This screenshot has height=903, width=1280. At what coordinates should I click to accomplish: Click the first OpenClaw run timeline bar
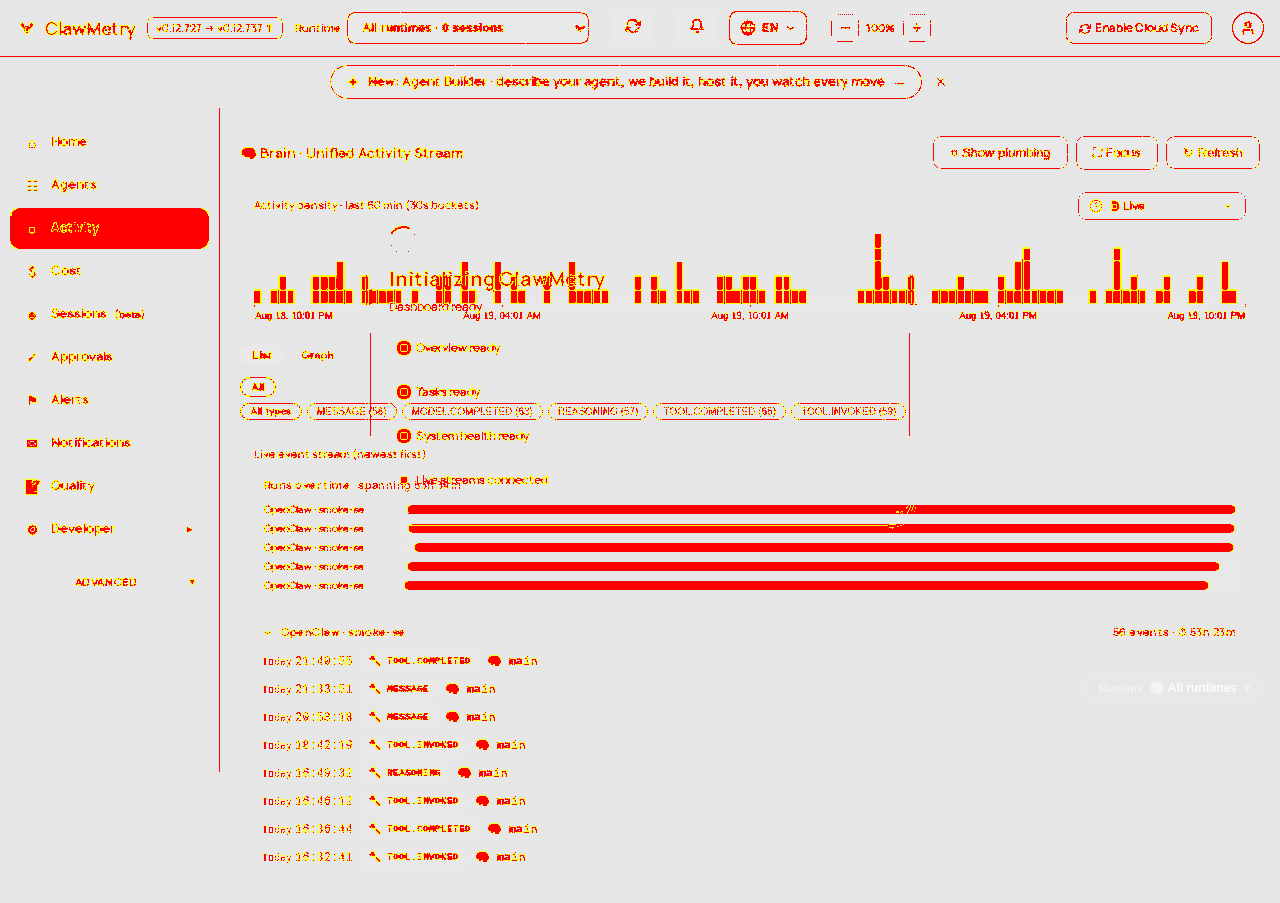point(821,510)
